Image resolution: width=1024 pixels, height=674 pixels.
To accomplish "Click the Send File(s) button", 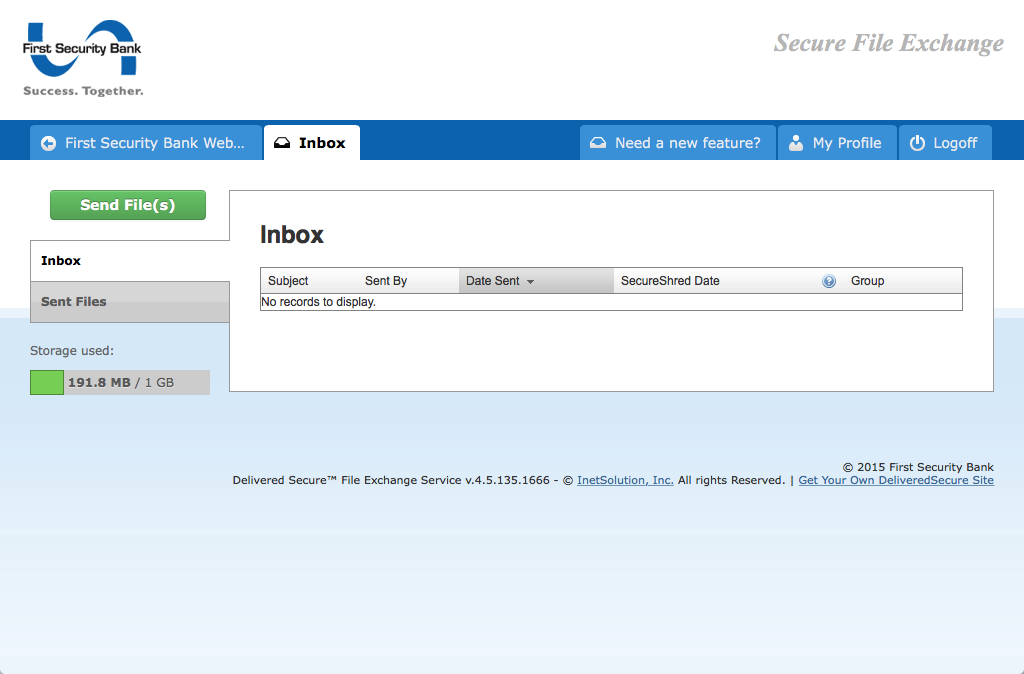I will 127,204.
